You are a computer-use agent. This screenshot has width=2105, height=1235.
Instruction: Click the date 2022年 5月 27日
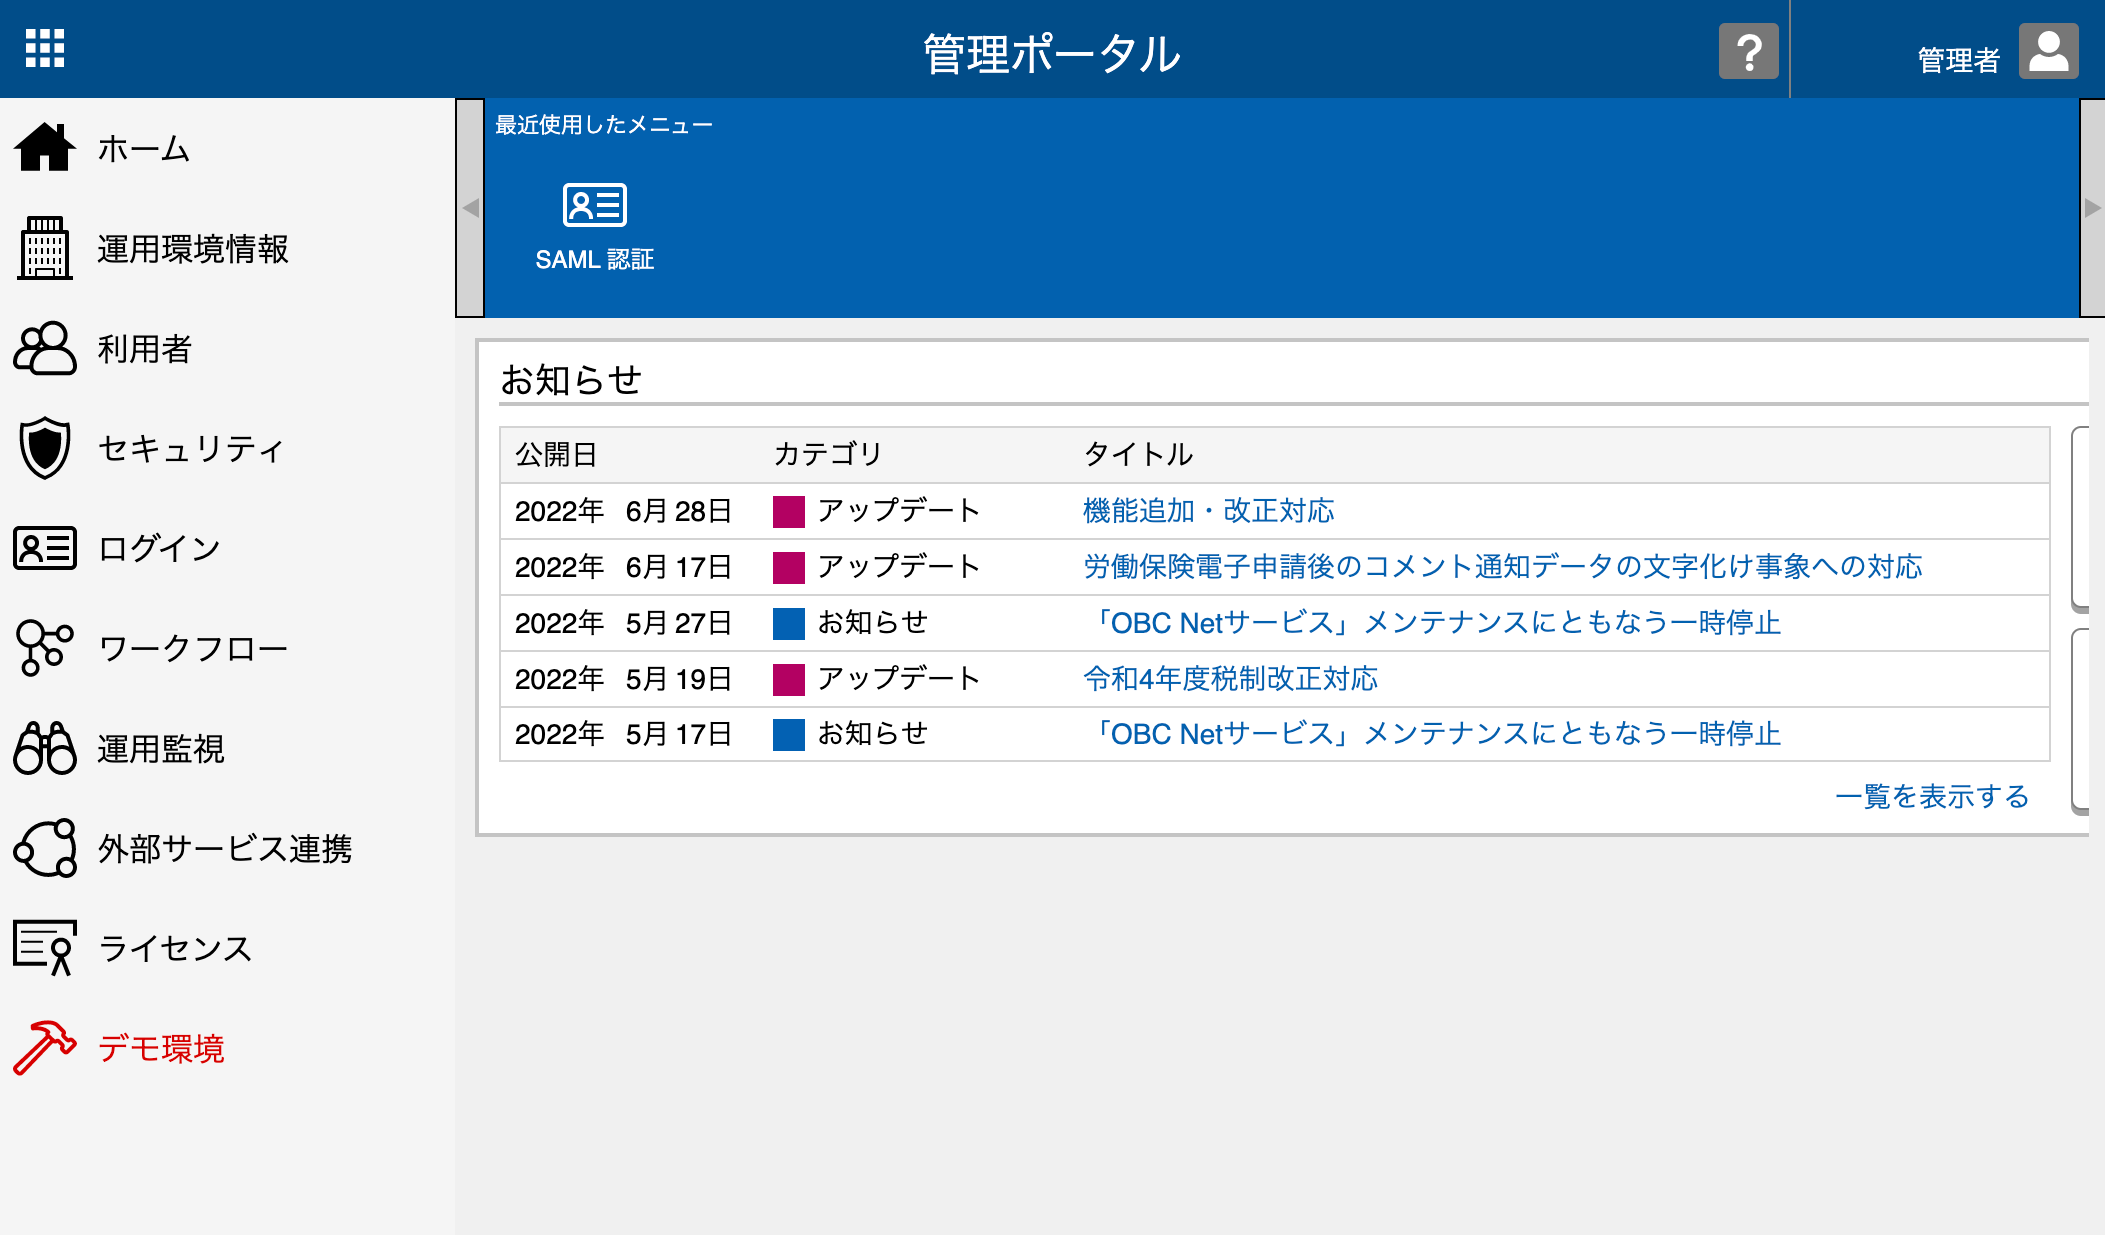(624, 623)
